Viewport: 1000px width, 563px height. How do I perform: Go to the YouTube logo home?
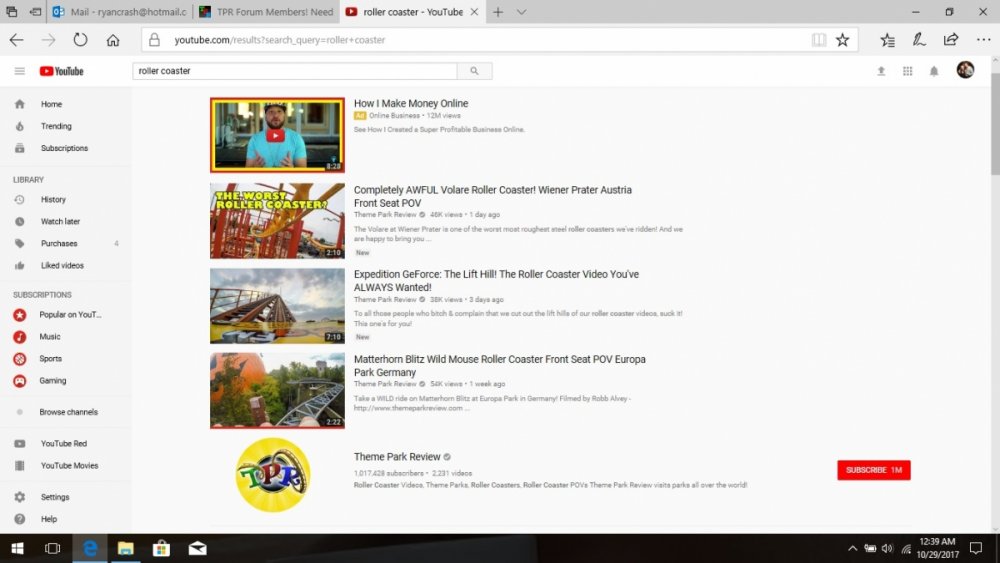[61, 71]
